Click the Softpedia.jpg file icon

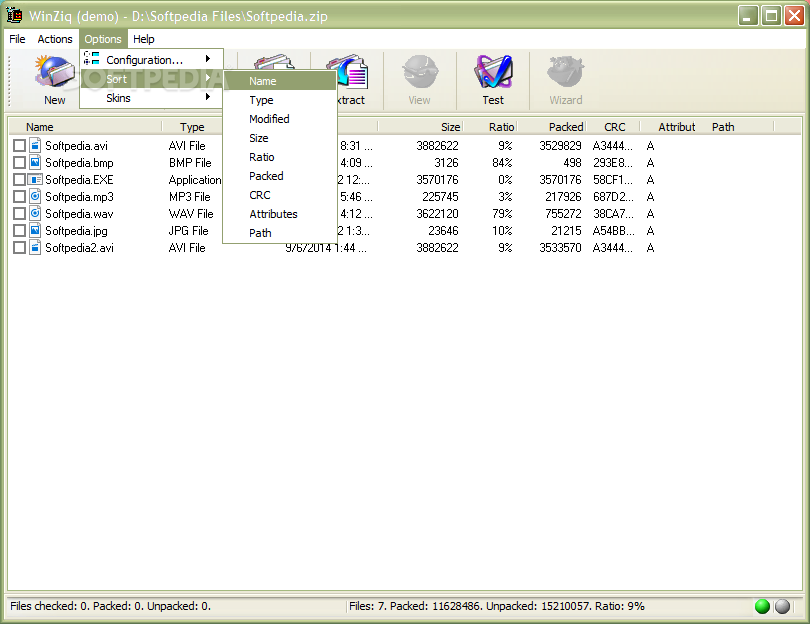(35, 230)
